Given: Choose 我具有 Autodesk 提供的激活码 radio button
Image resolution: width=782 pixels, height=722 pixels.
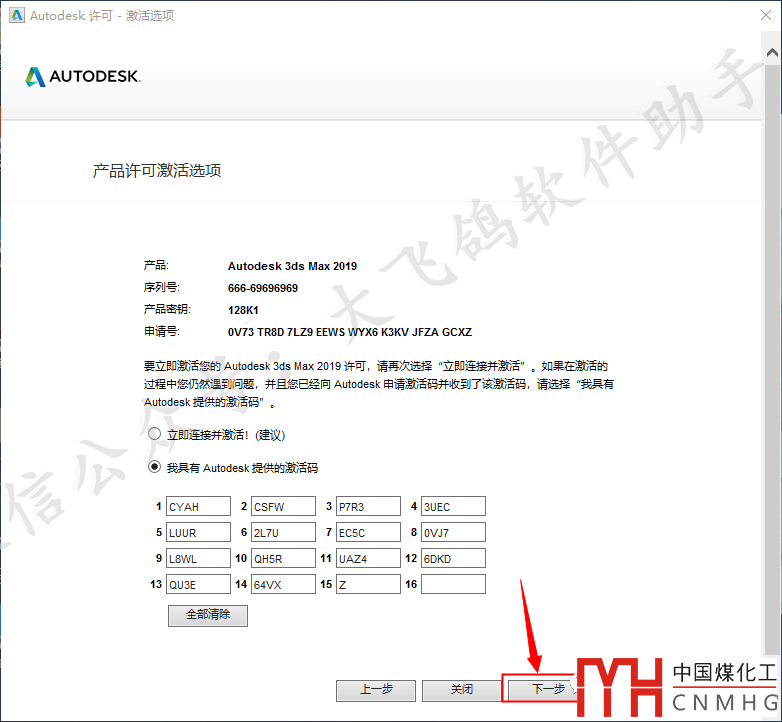Looking at the screenshot, I should pyautogui.click(x=154, y=467).
